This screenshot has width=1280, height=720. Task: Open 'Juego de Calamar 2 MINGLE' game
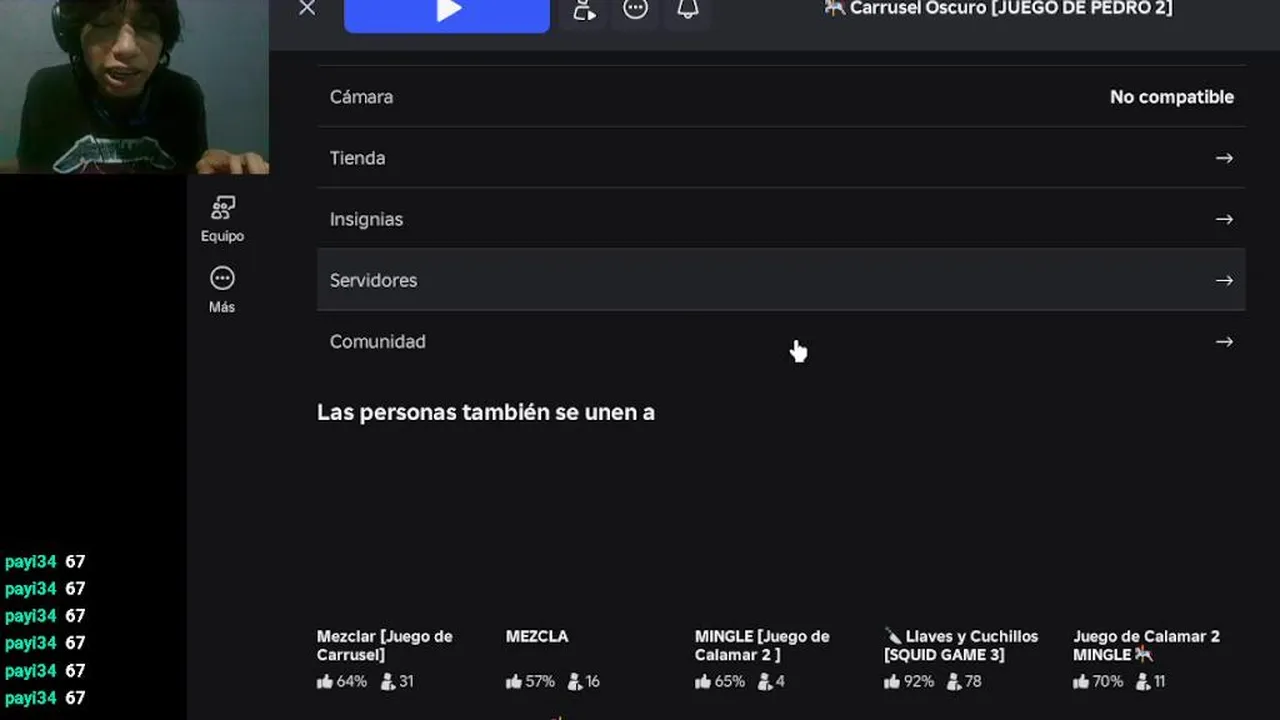click(1146, 645)
